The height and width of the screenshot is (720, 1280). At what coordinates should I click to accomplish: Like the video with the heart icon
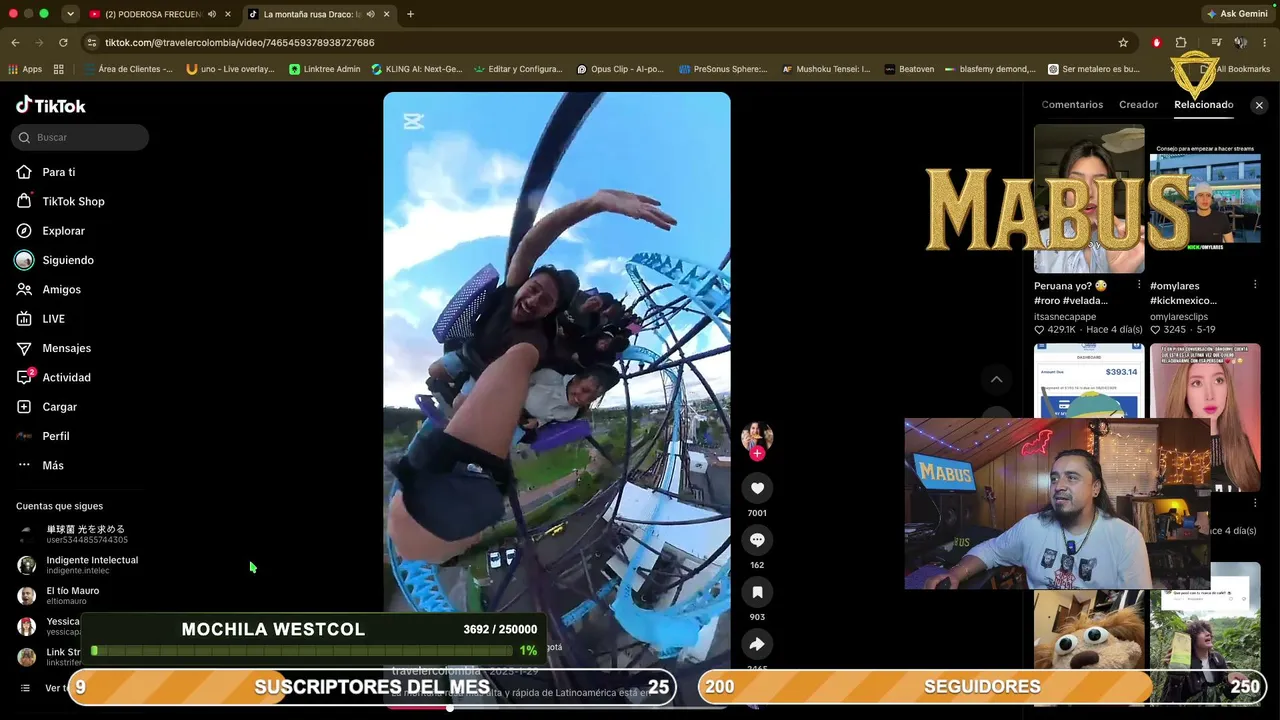click(757, 488)
